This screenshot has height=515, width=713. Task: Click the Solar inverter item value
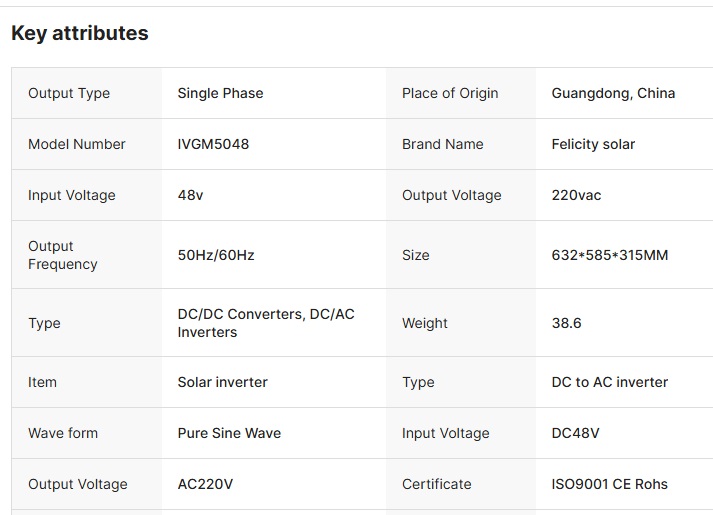pyautogui.click(x=223, y=382)
